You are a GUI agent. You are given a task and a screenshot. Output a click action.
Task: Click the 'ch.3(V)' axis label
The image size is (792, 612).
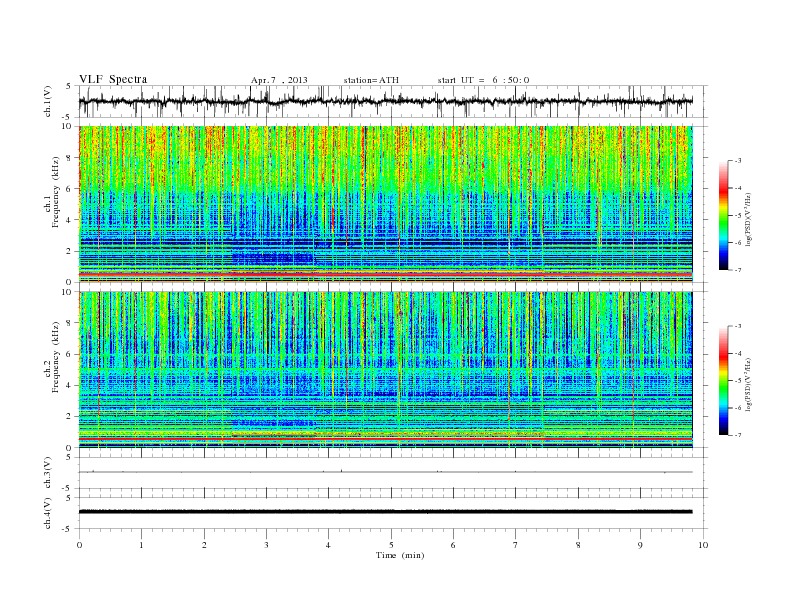pyautogui.click(x=48, y=473)
